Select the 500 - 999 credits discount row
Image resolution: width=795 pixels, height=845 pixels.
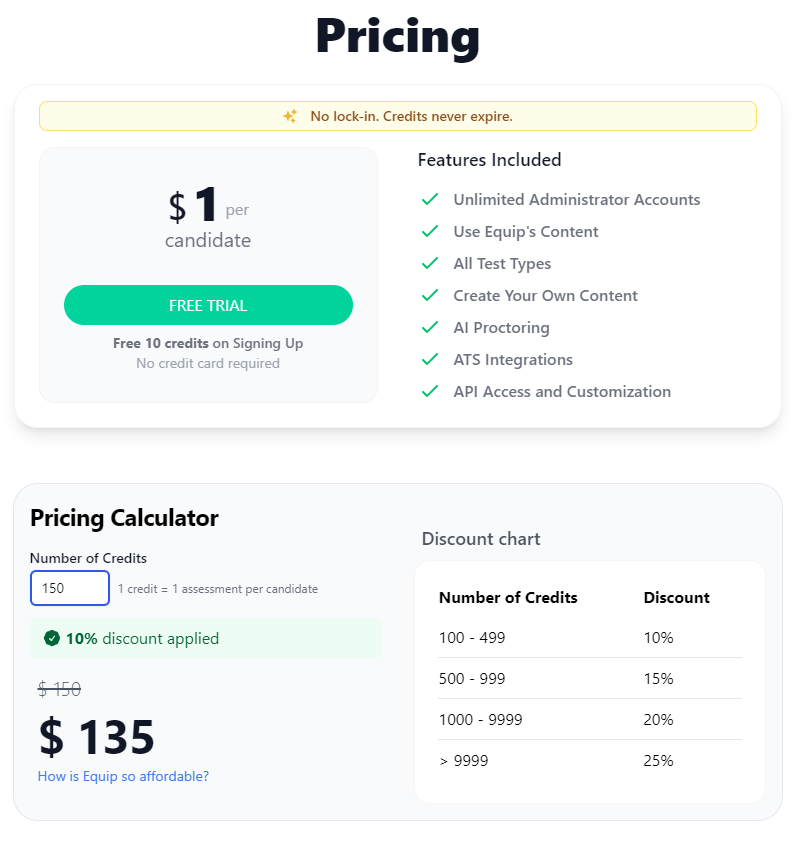tap(590, 678)
